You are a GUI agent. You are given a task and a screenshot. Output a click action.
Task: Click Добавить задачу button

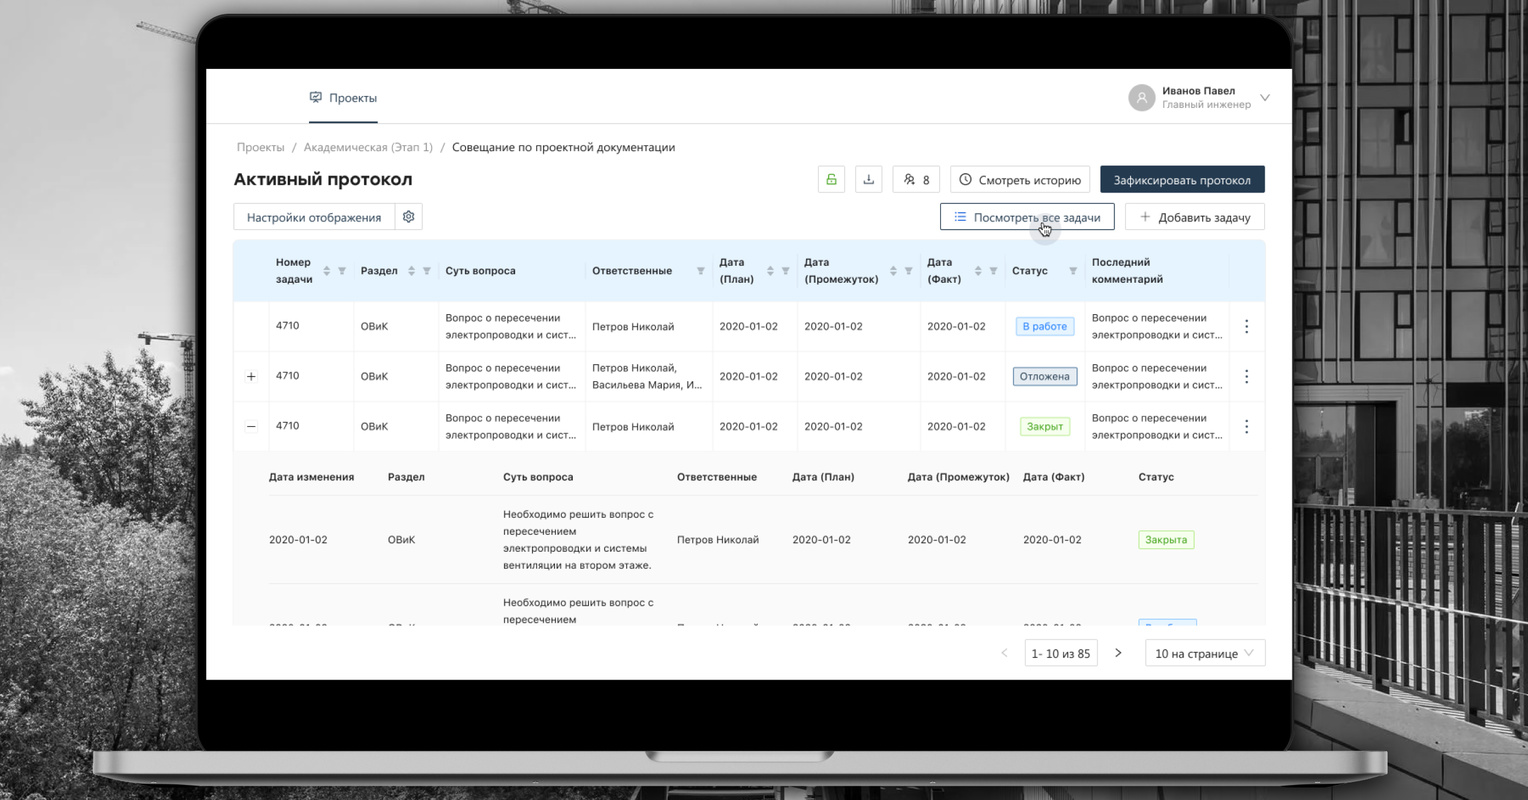point(1195,217)
